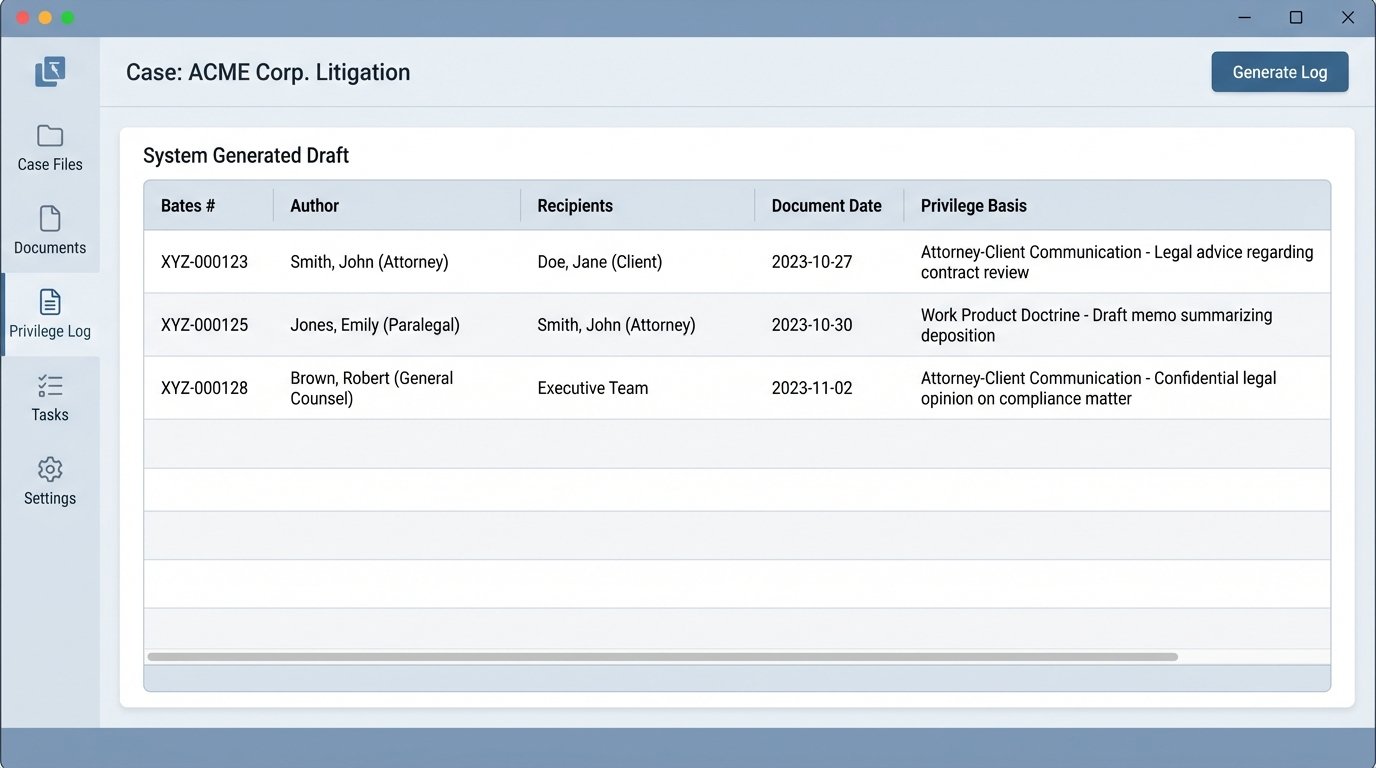1376x768 pixels.
Task: Click the horizontal scrollbar below the table
Action: (x=663, y=657)
